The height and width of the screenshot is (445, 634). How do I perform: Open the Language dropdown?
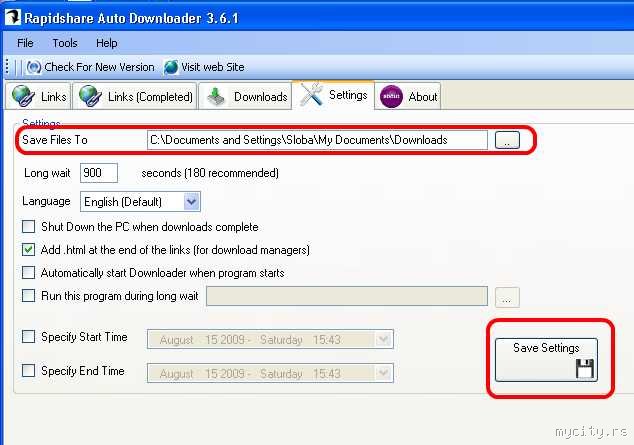191,202
